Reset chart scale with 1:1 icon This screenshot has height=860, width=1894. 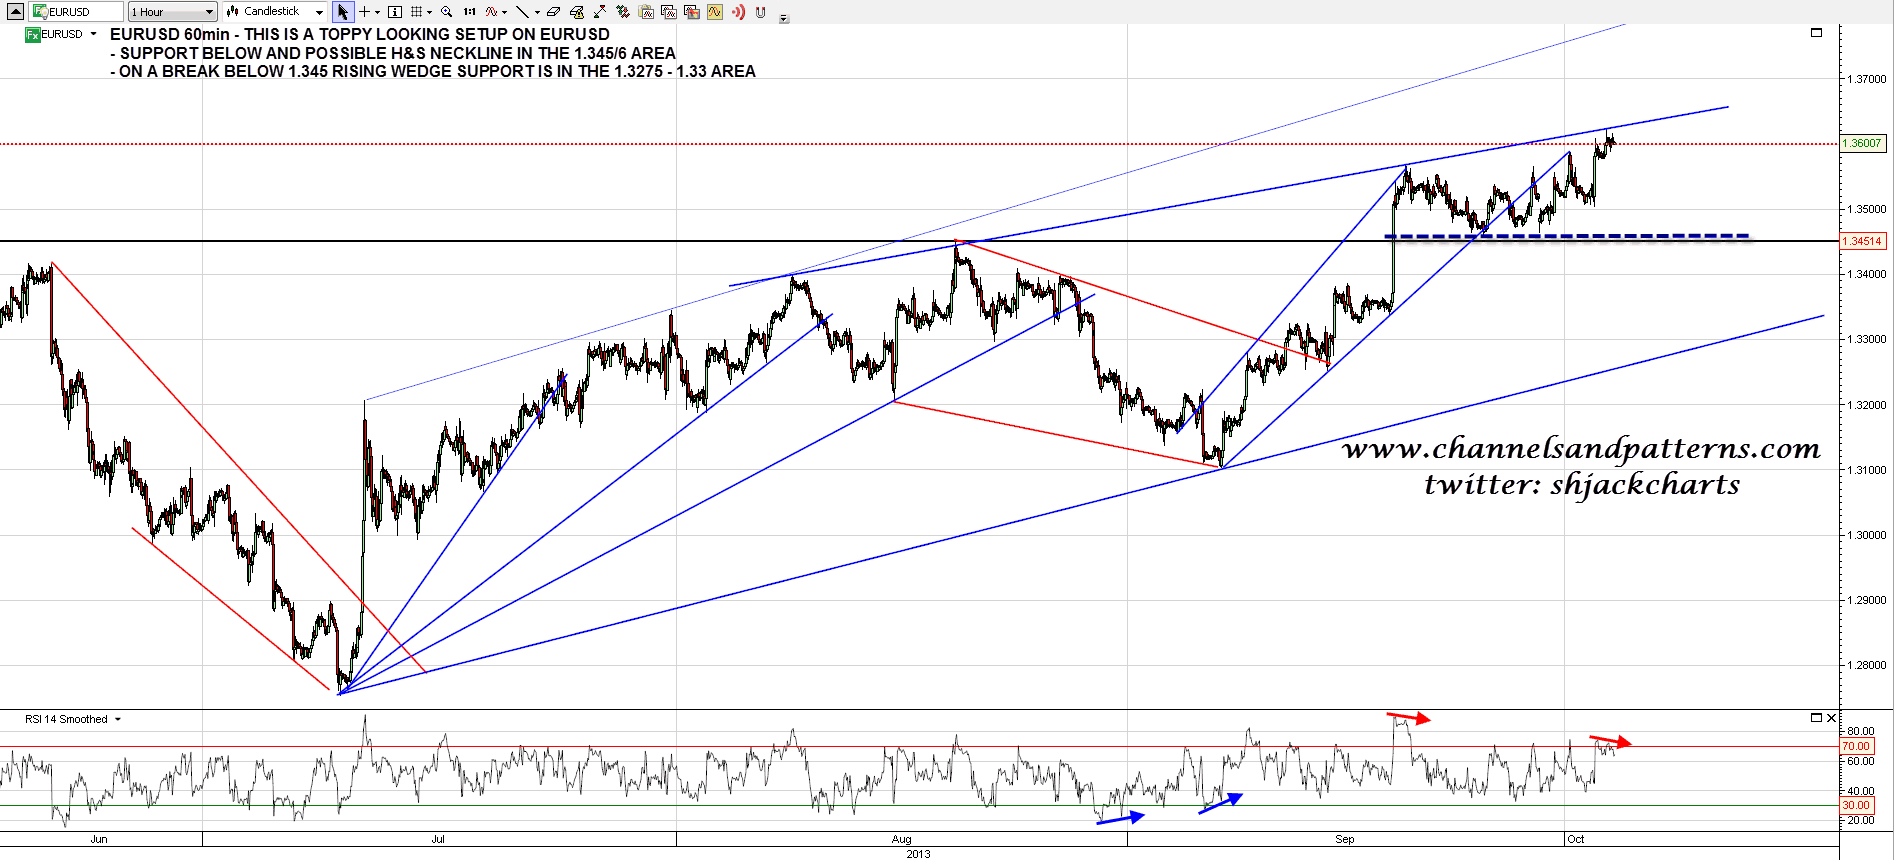(469, 12)
